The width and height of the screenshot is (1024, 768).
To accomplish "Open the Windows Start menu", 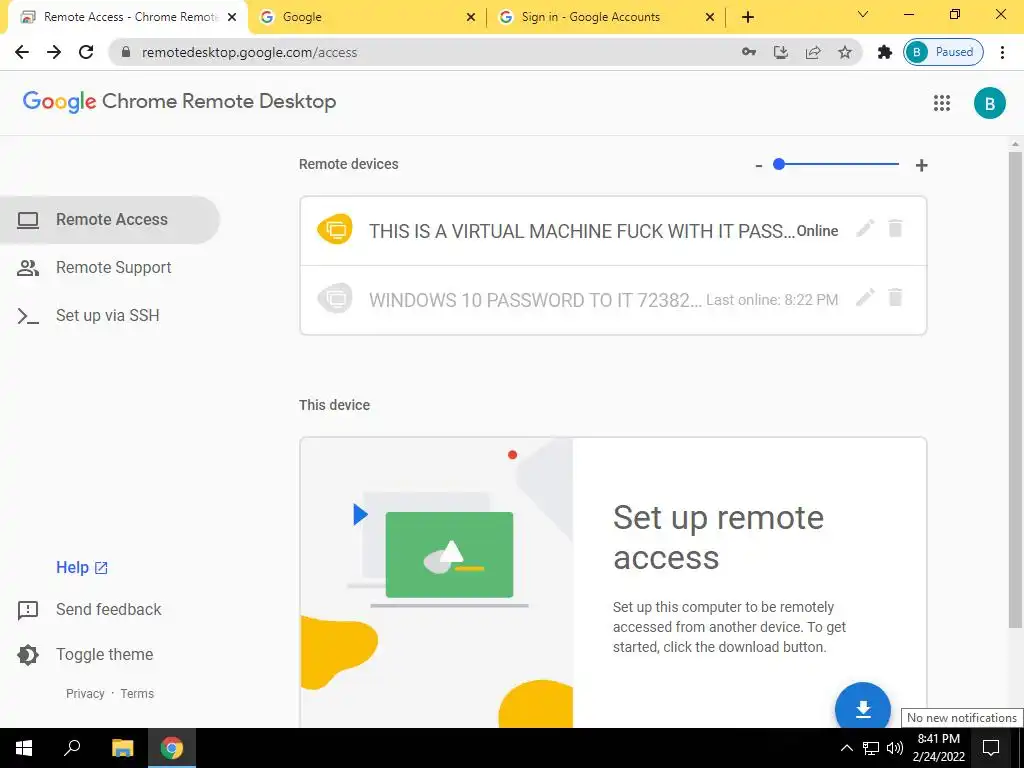I will tap(24, 748).
